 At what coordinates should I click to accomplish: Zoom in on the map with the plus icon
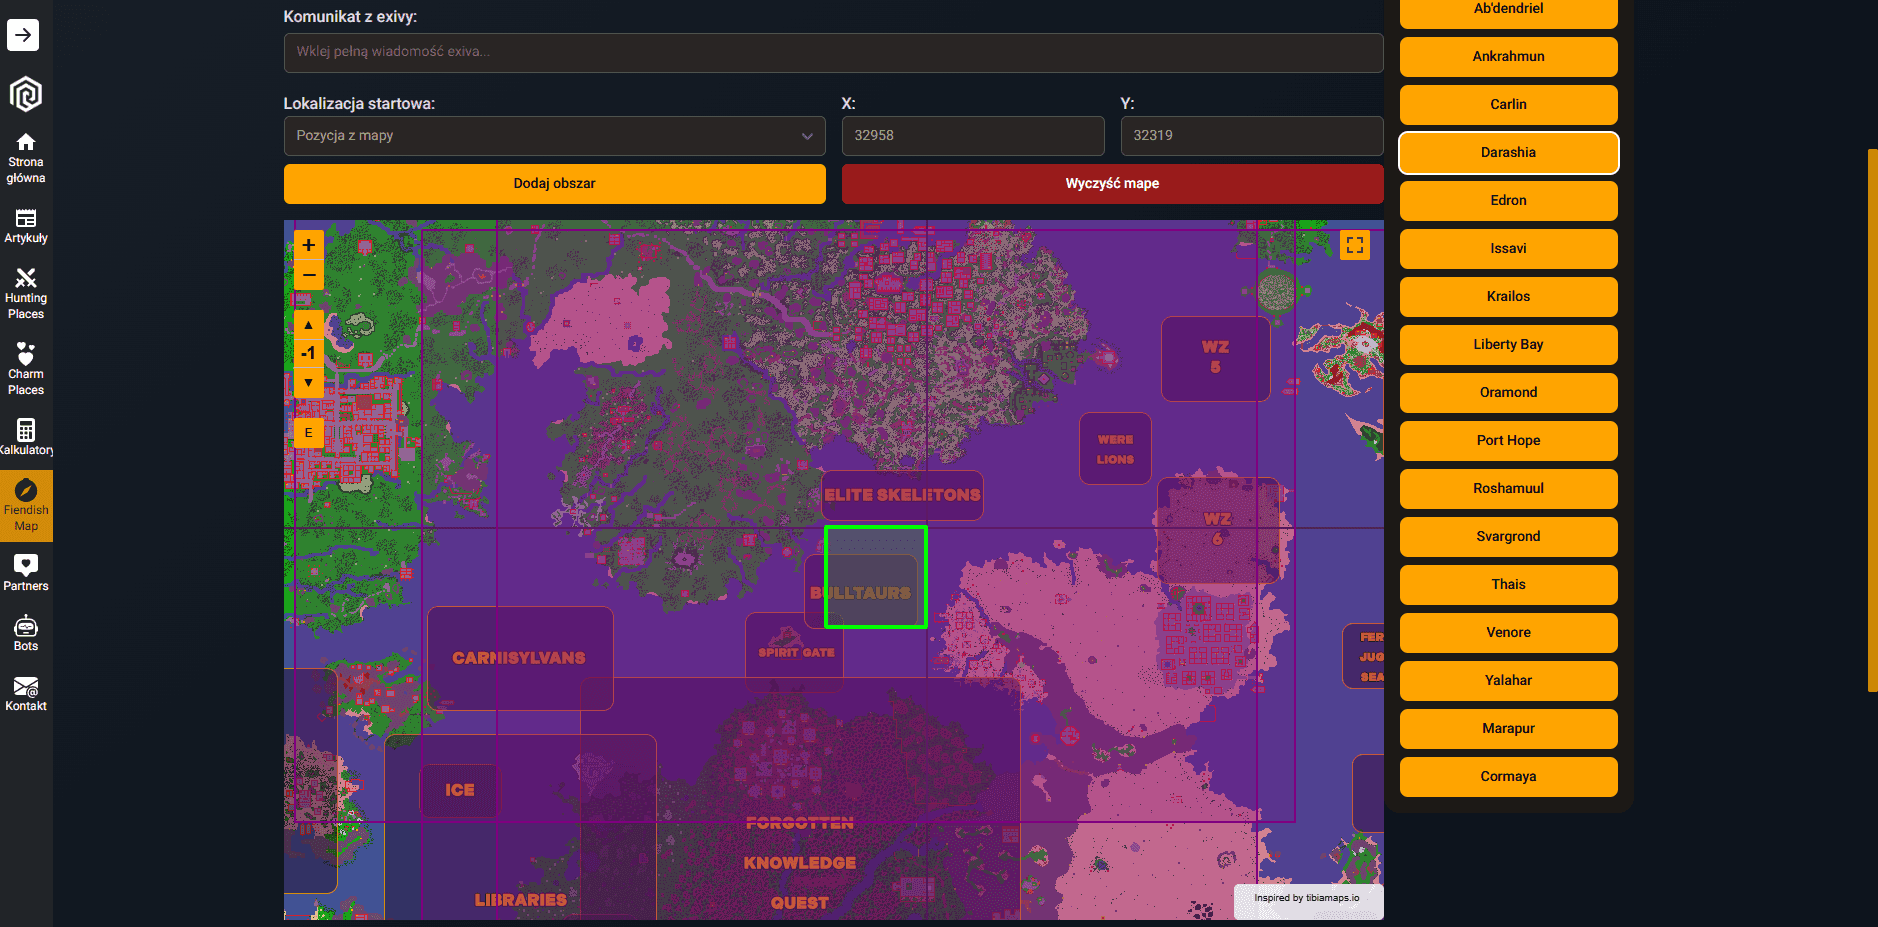pos(308,244)
